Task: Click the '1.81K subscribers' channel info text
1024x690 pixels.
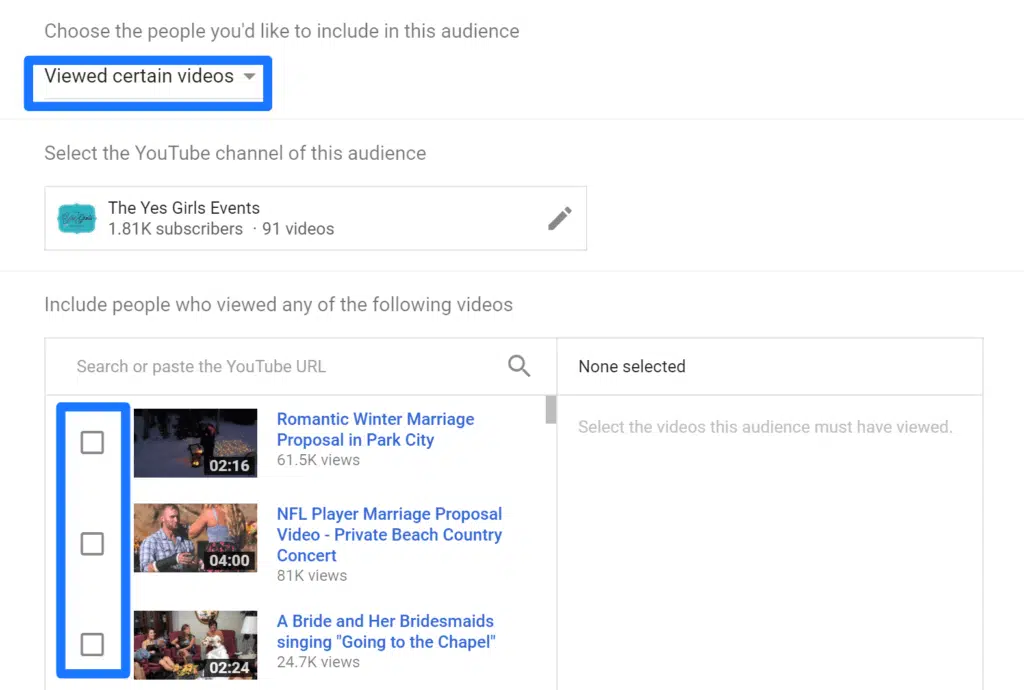Action: click(x=175, y=229)
